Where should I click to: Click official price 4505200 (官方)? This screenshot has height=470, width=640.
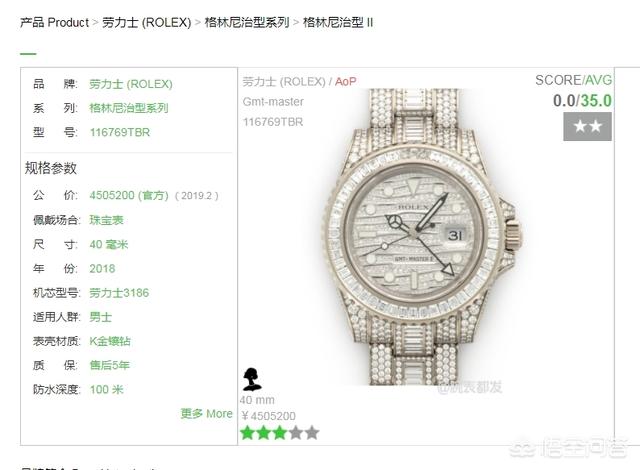pos(129,195)
